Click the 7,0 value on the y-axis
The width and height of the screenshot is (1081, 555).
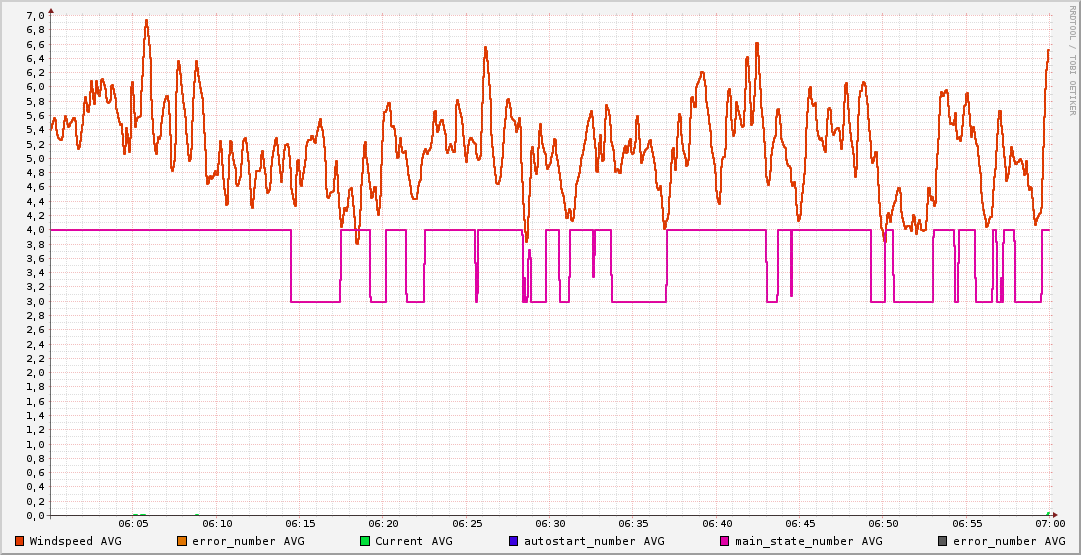34,15
